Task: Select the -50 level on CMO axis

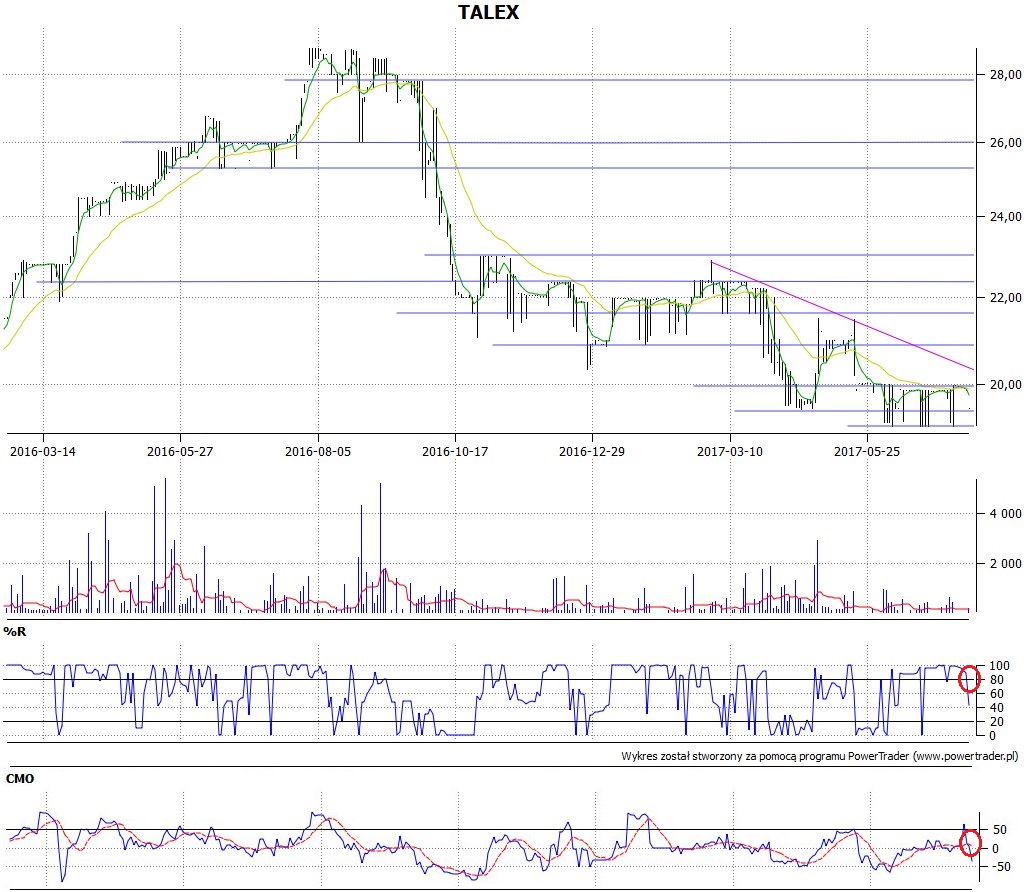Action: click(1000, 866)
